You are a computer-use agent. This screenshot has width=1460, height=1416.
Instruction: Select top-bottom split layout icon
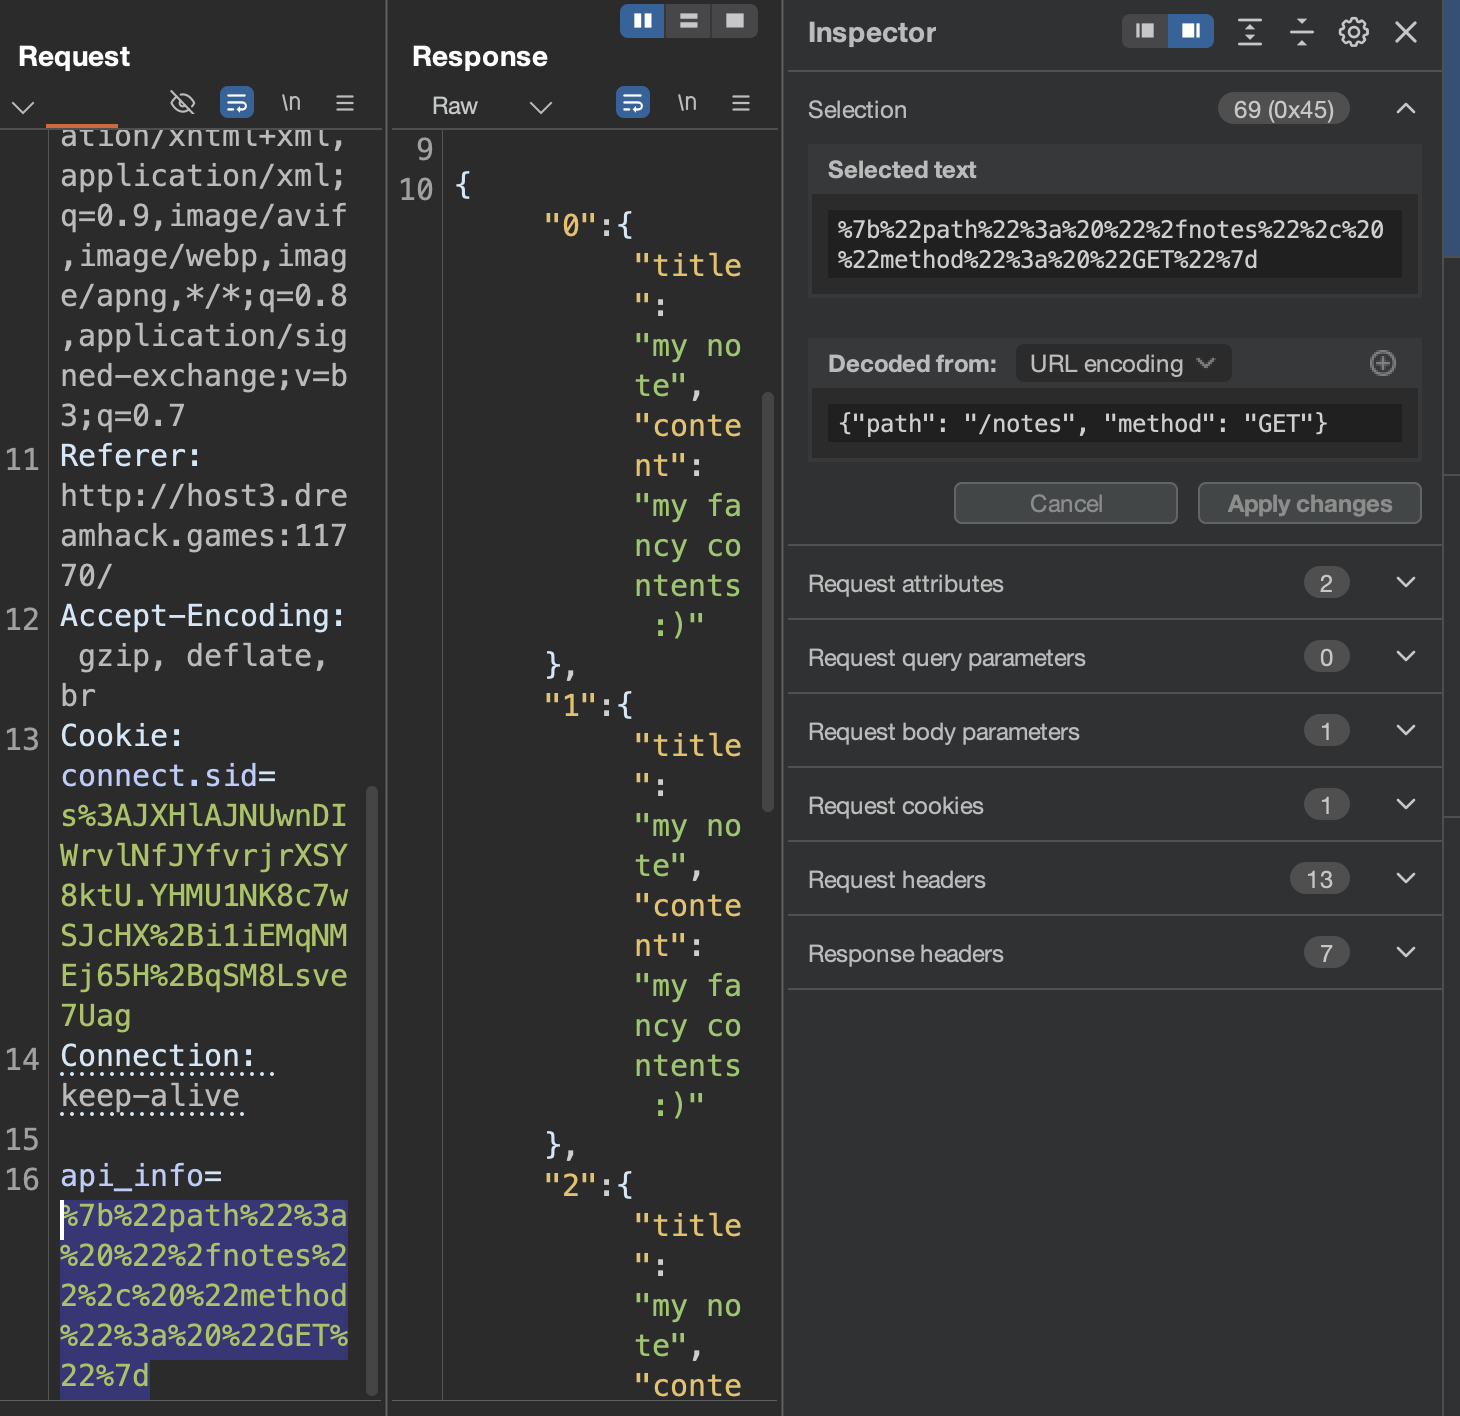pyautogui.click(x=688, y=20)
